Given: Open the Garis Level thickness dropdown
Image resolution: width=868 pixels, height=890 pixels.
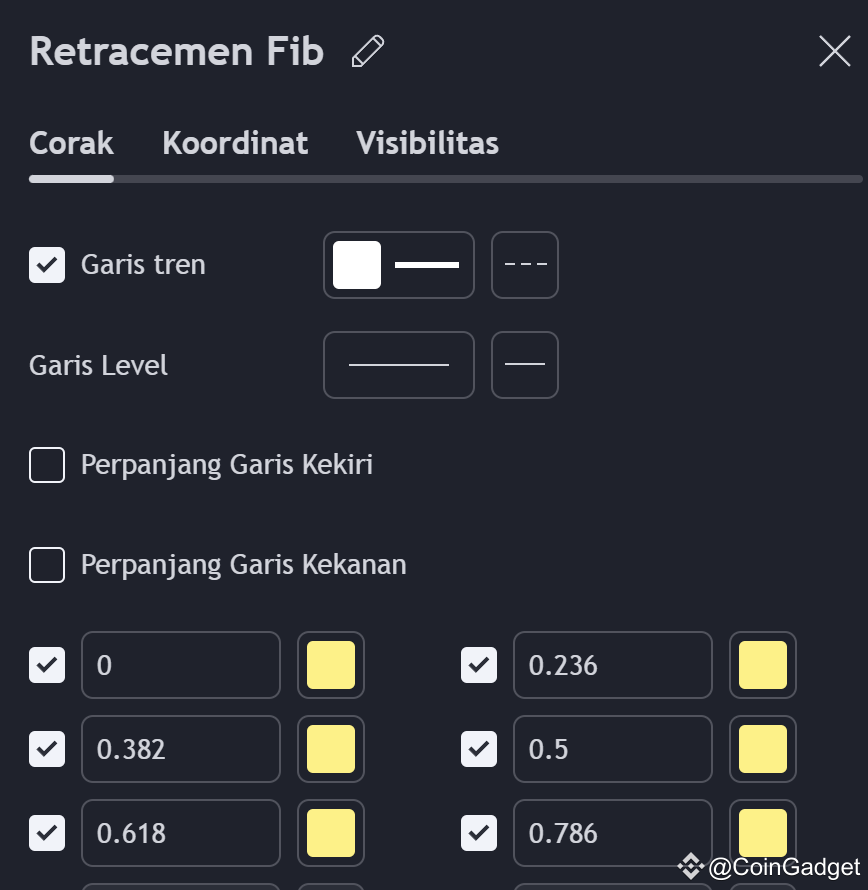Looking at the screenshot, I should tap(399, 365).
